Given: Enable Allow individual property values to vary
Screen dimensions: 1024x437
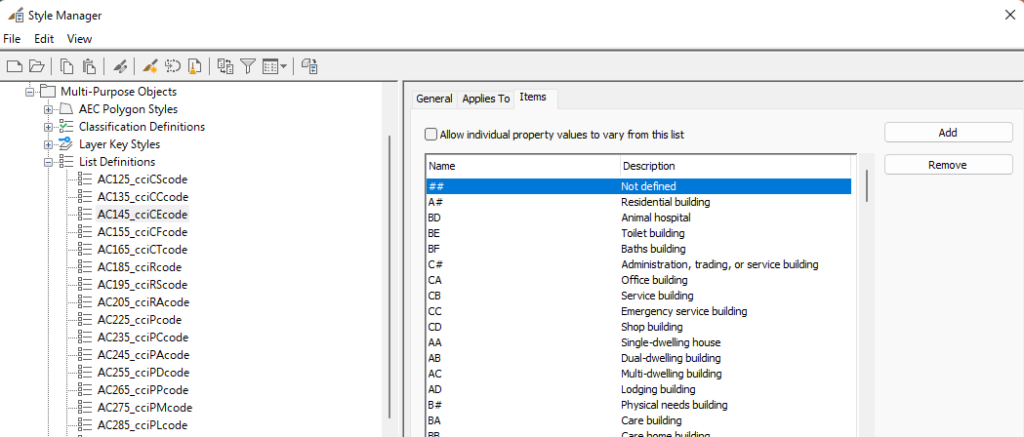Looking at the screenshot, I should tap(431, 135).
